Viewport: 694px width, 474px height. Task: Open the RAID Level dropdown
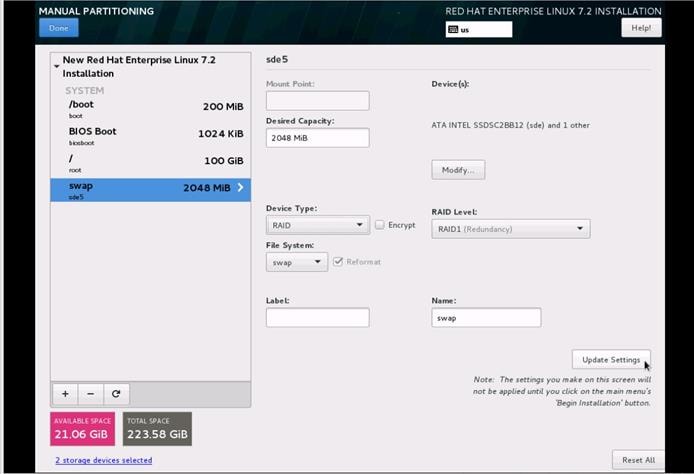pyautogui.click(x=511, y=229)
